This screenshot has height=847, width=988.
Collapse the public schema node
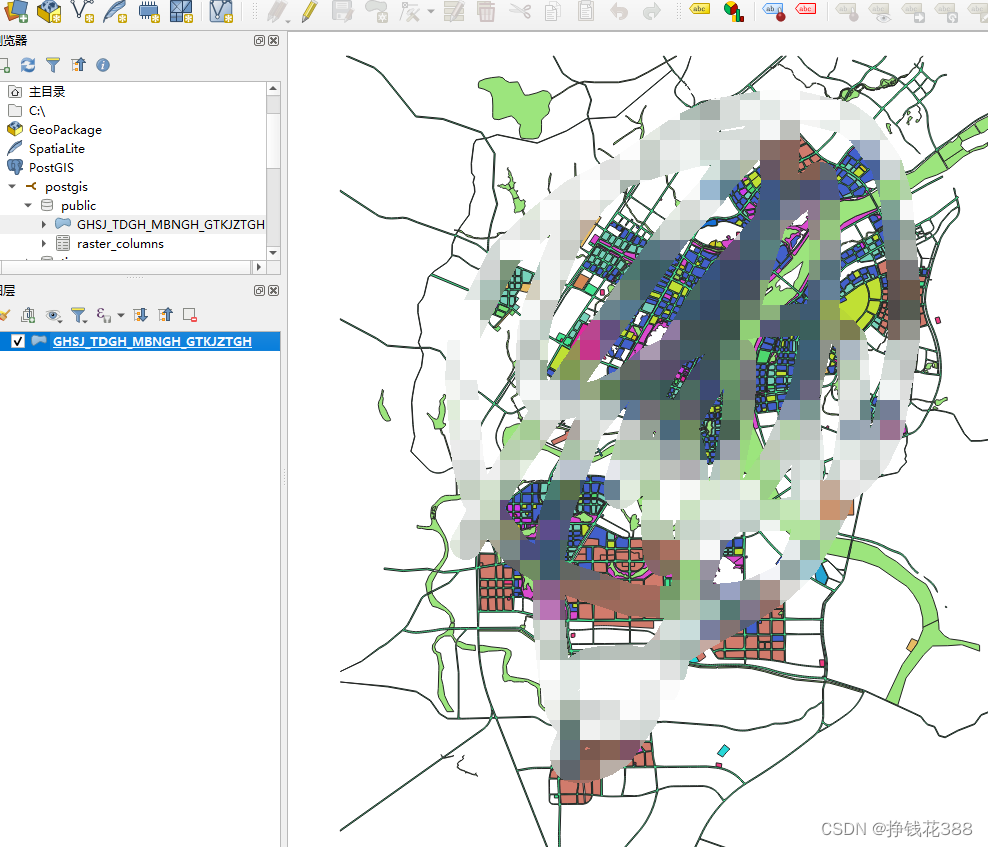coord(29,205)
